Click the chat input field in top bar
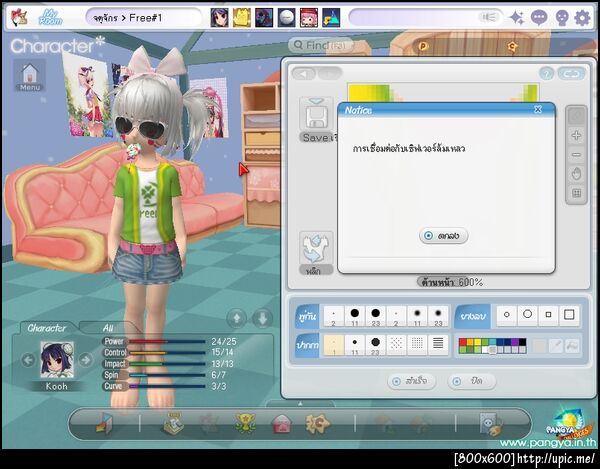The width and height of the screenshot is (600, 469). [x=426, y=18]
